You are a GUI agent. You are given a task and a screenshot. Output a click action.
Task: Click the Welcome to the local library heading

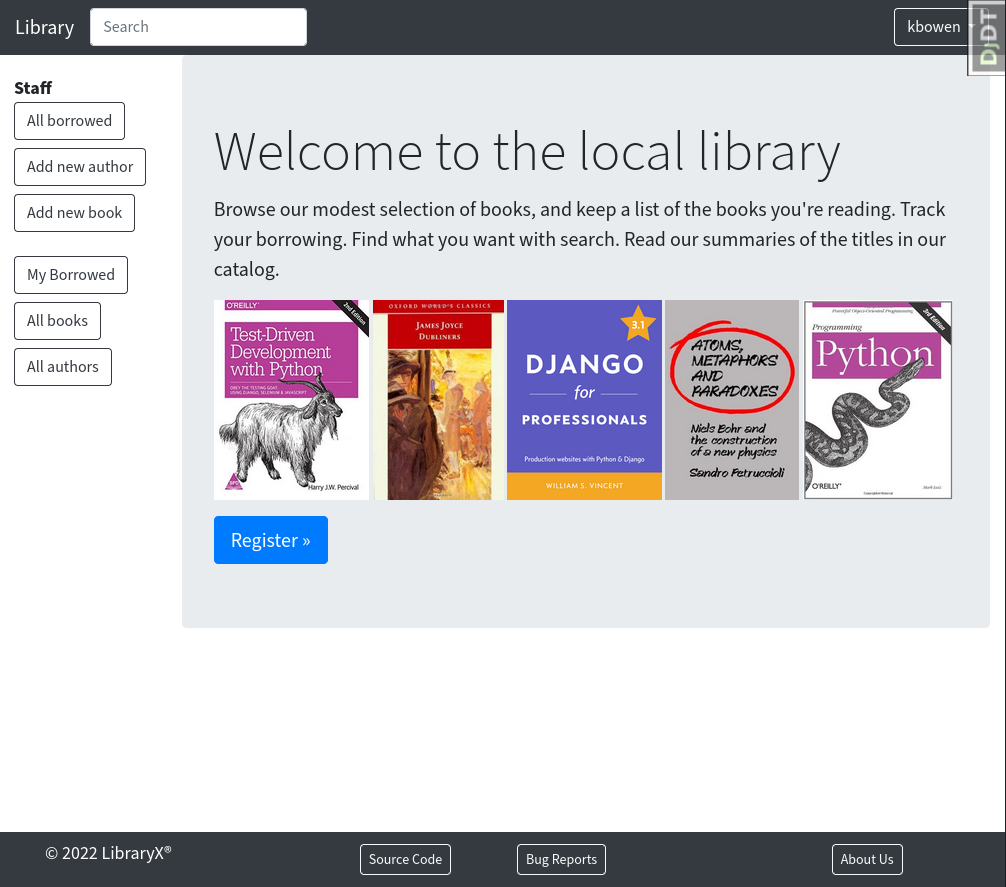click(527, 153)
